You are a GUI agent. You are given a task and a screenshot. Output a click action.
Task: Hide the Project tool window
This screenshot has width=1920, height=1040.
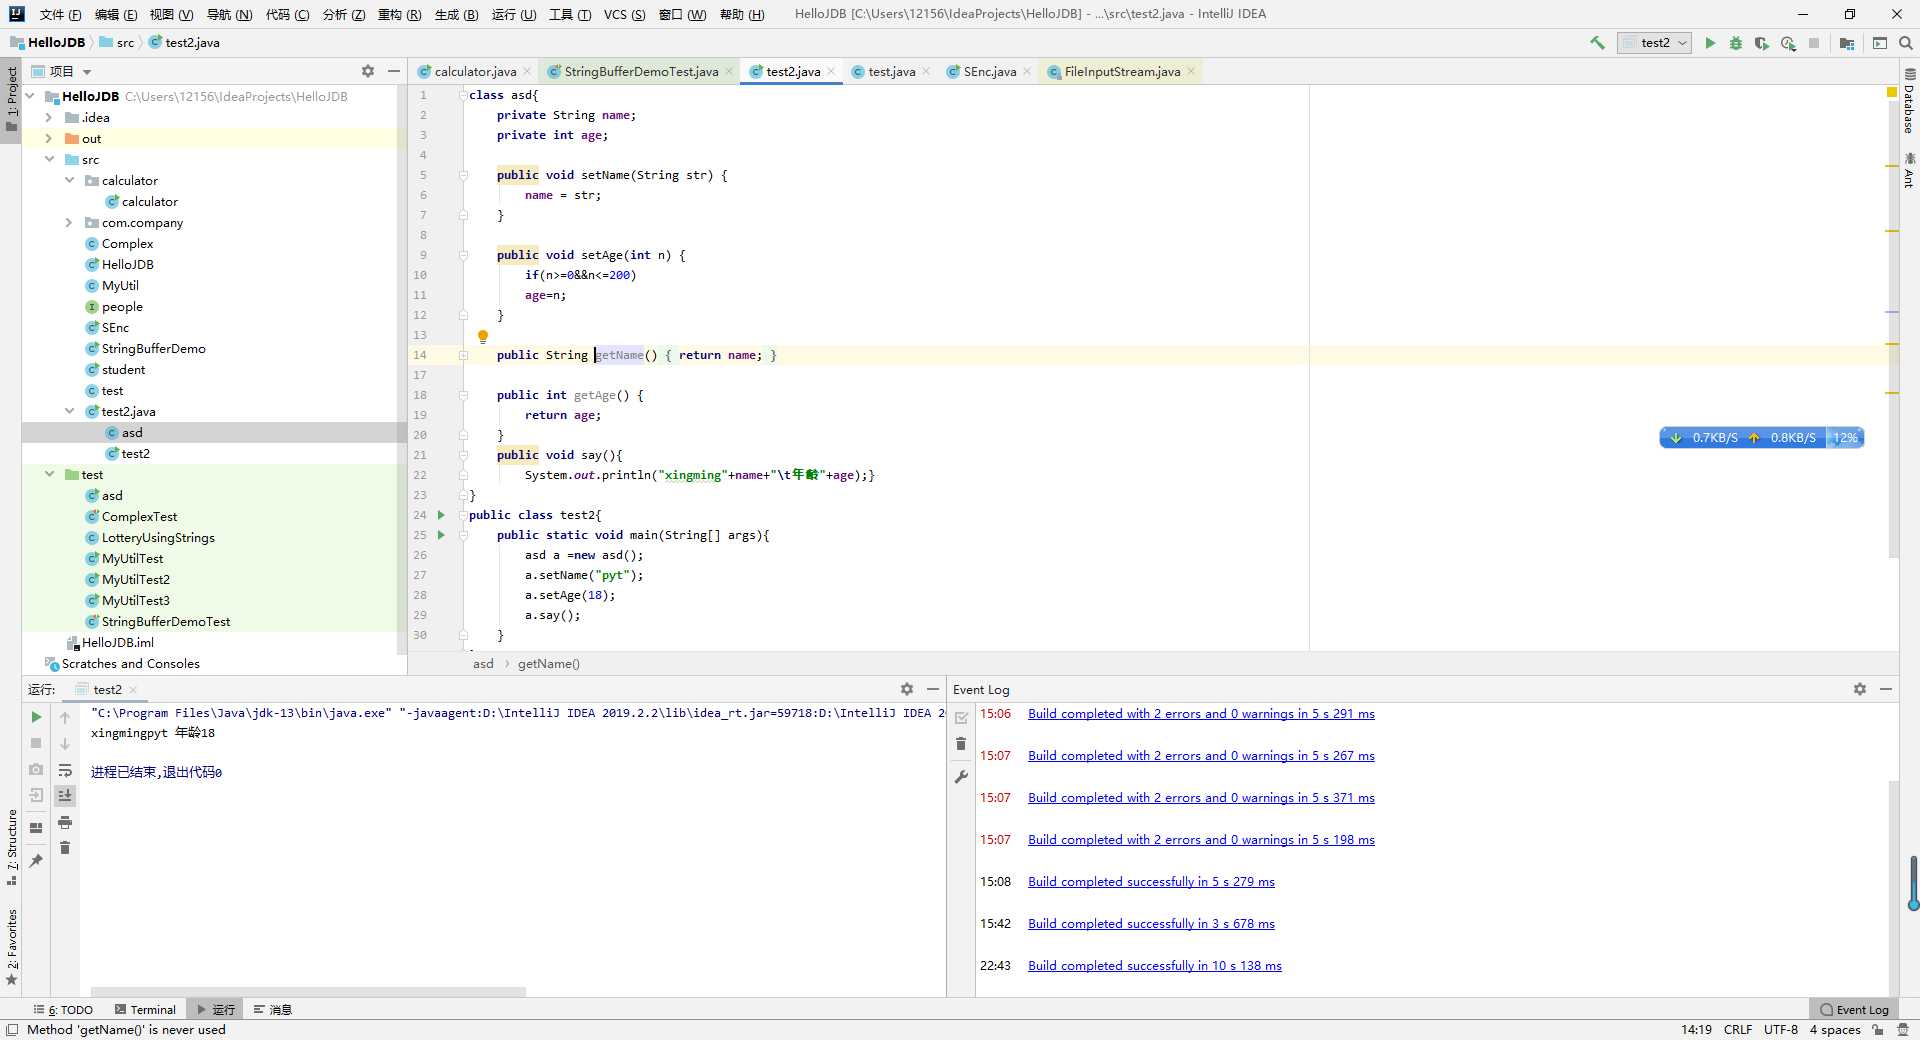pyautogui.click(x=394, y=71)
